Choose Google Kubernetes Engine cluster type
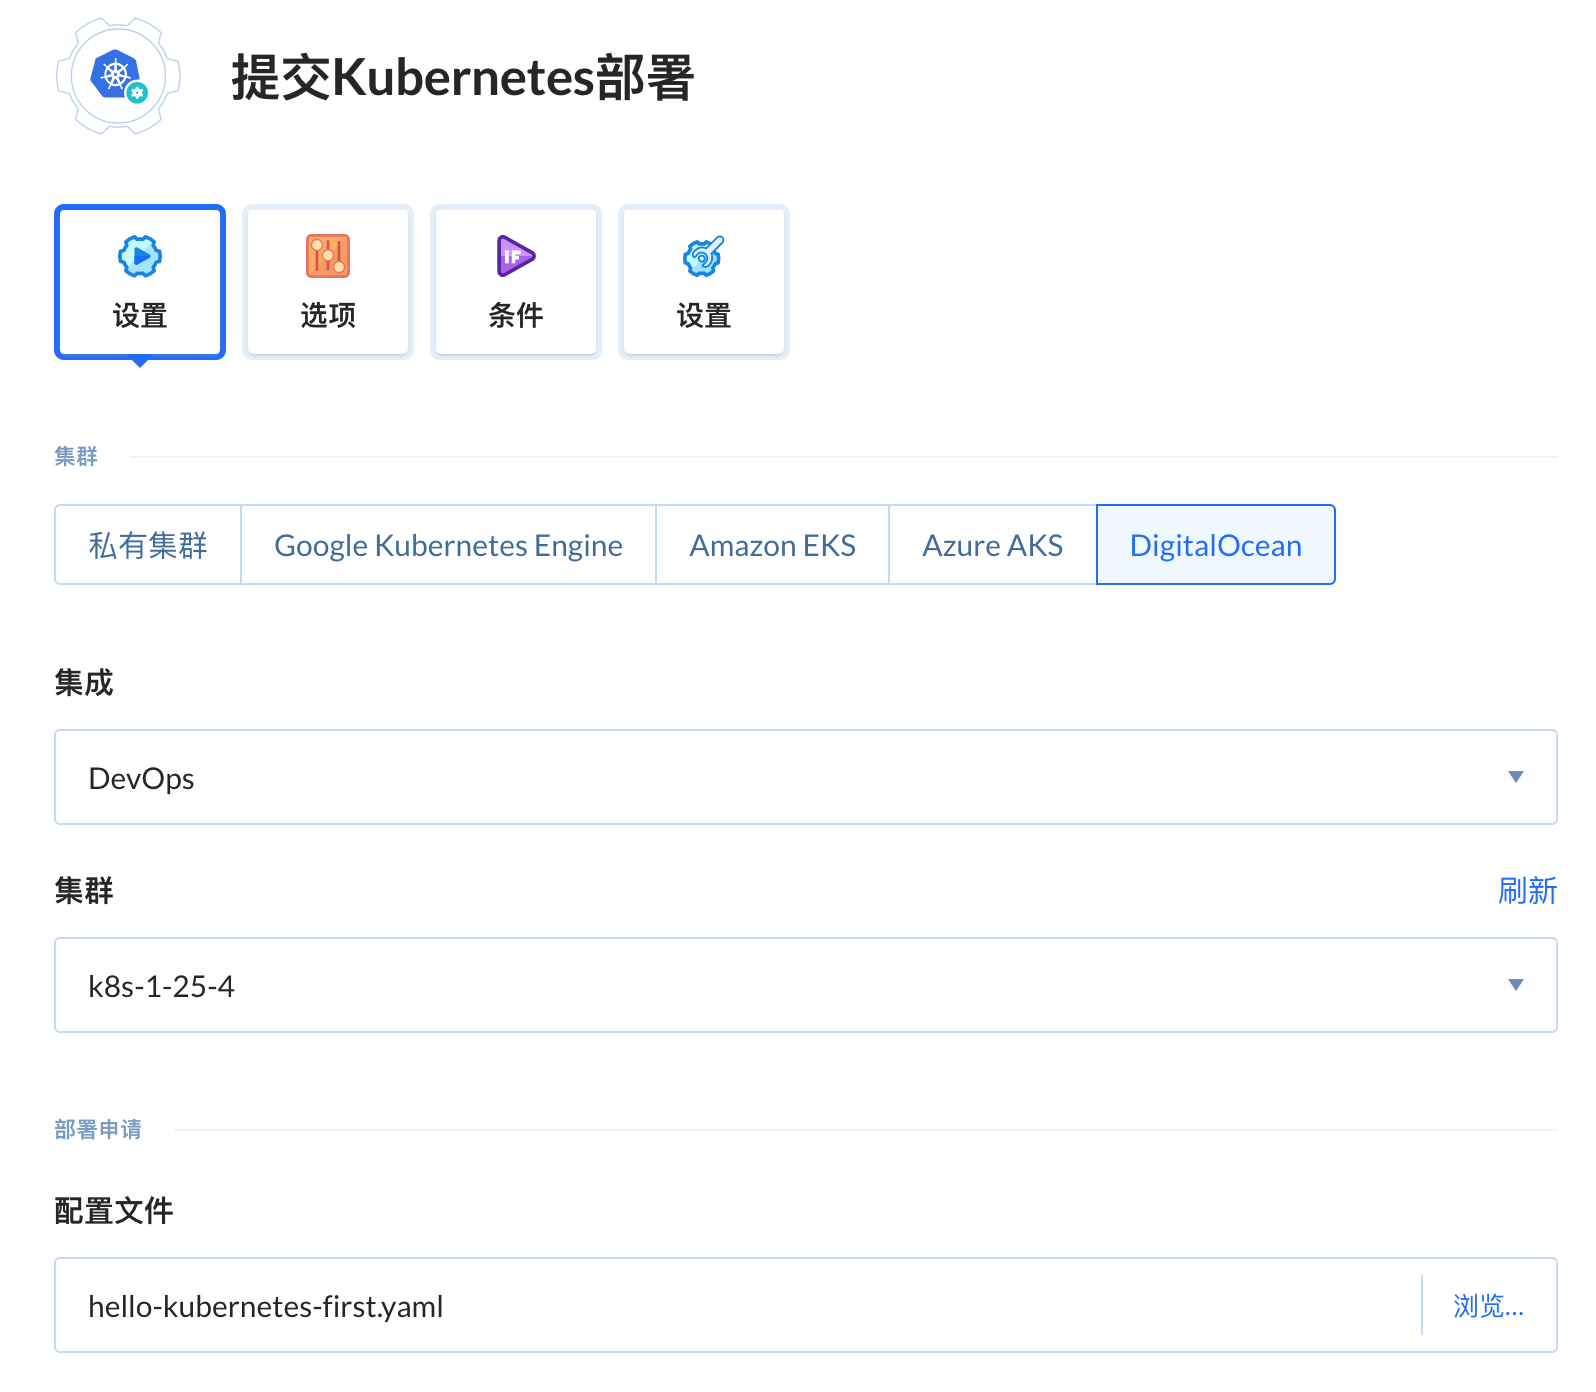The height and width of the screenshot is (1392, 1596). (x=448, y=545)
